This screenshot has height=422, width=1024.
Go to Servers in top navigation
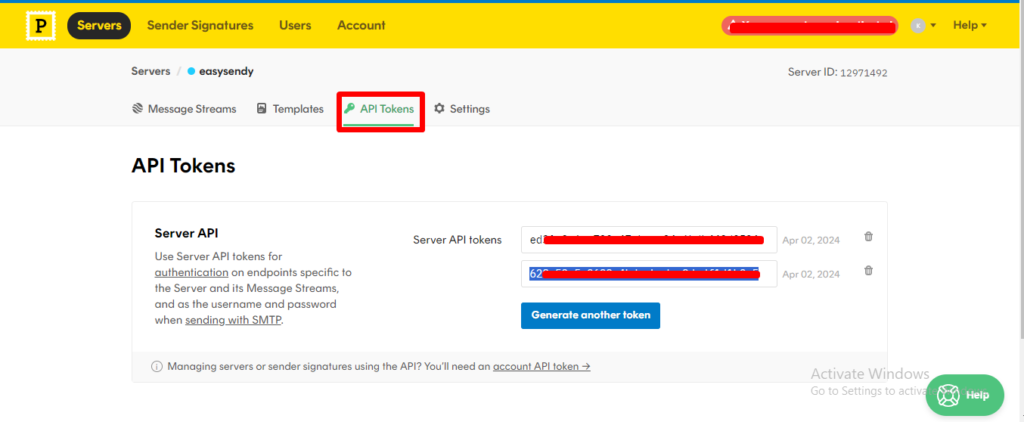click(x=99, y=25)
